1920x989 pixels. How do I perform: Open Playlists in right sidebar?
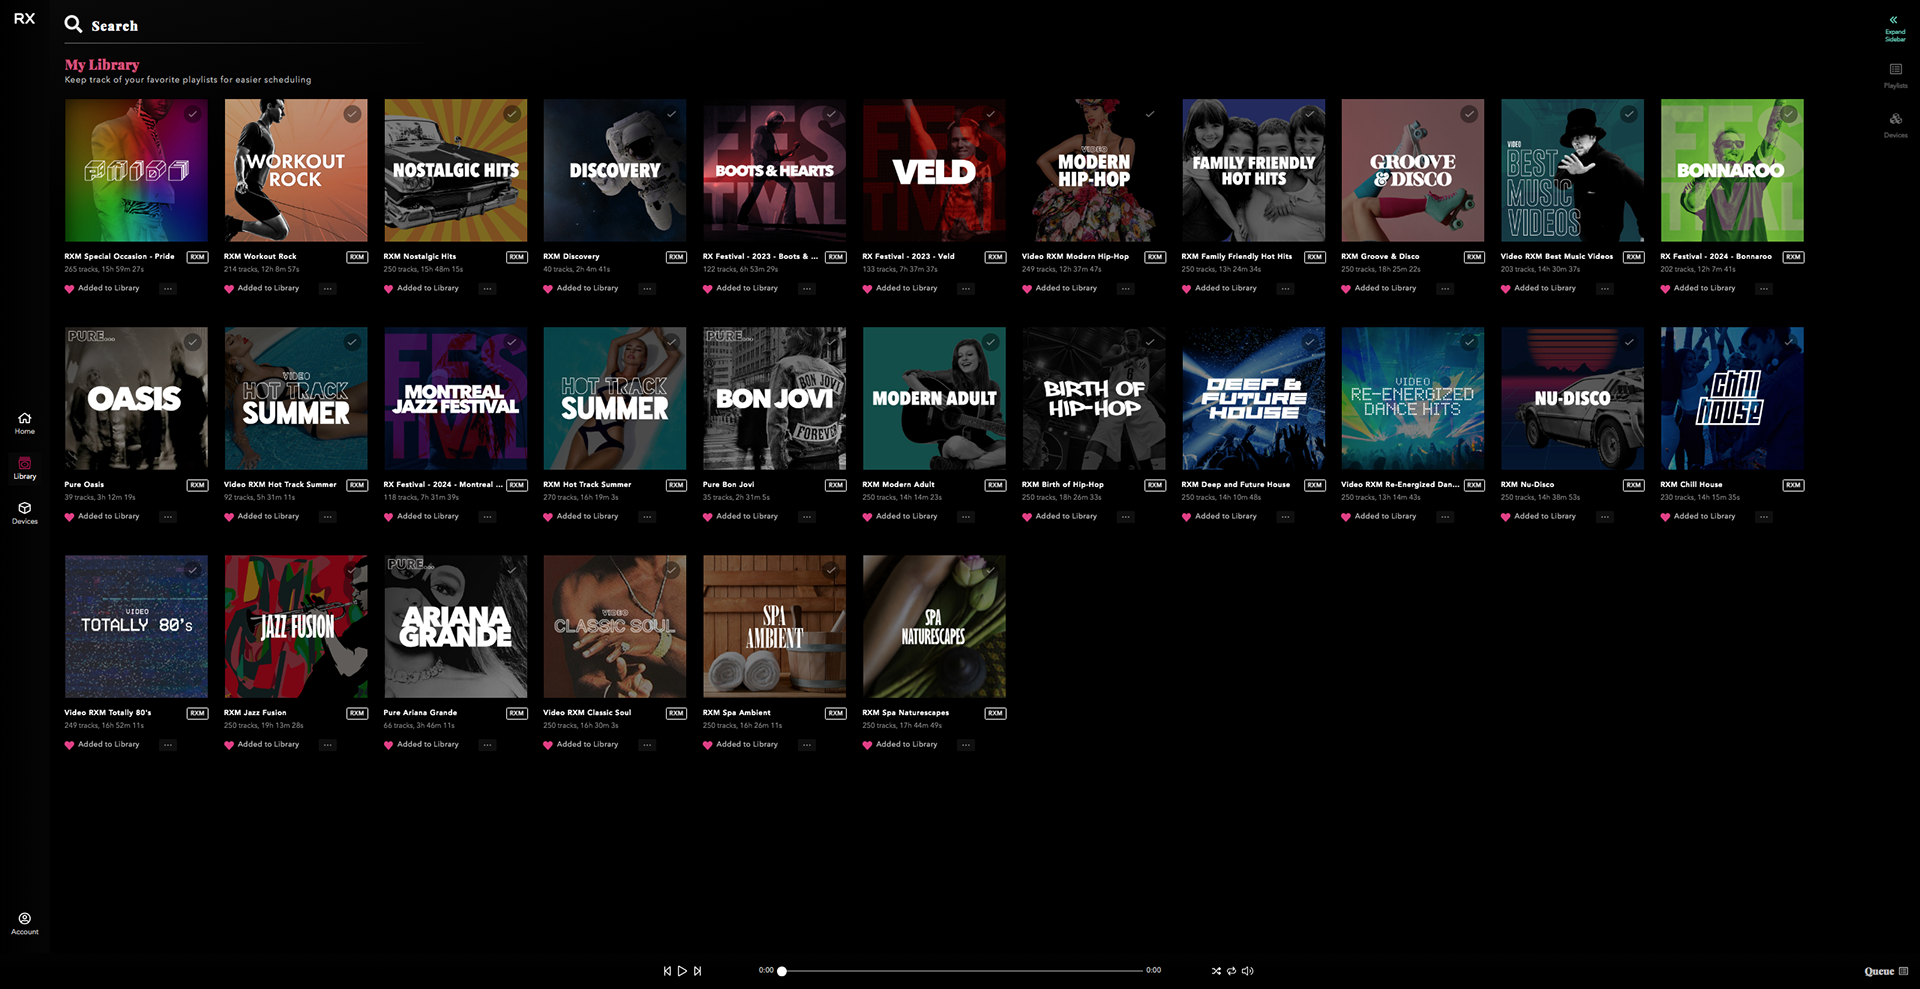pos(1895,75)
